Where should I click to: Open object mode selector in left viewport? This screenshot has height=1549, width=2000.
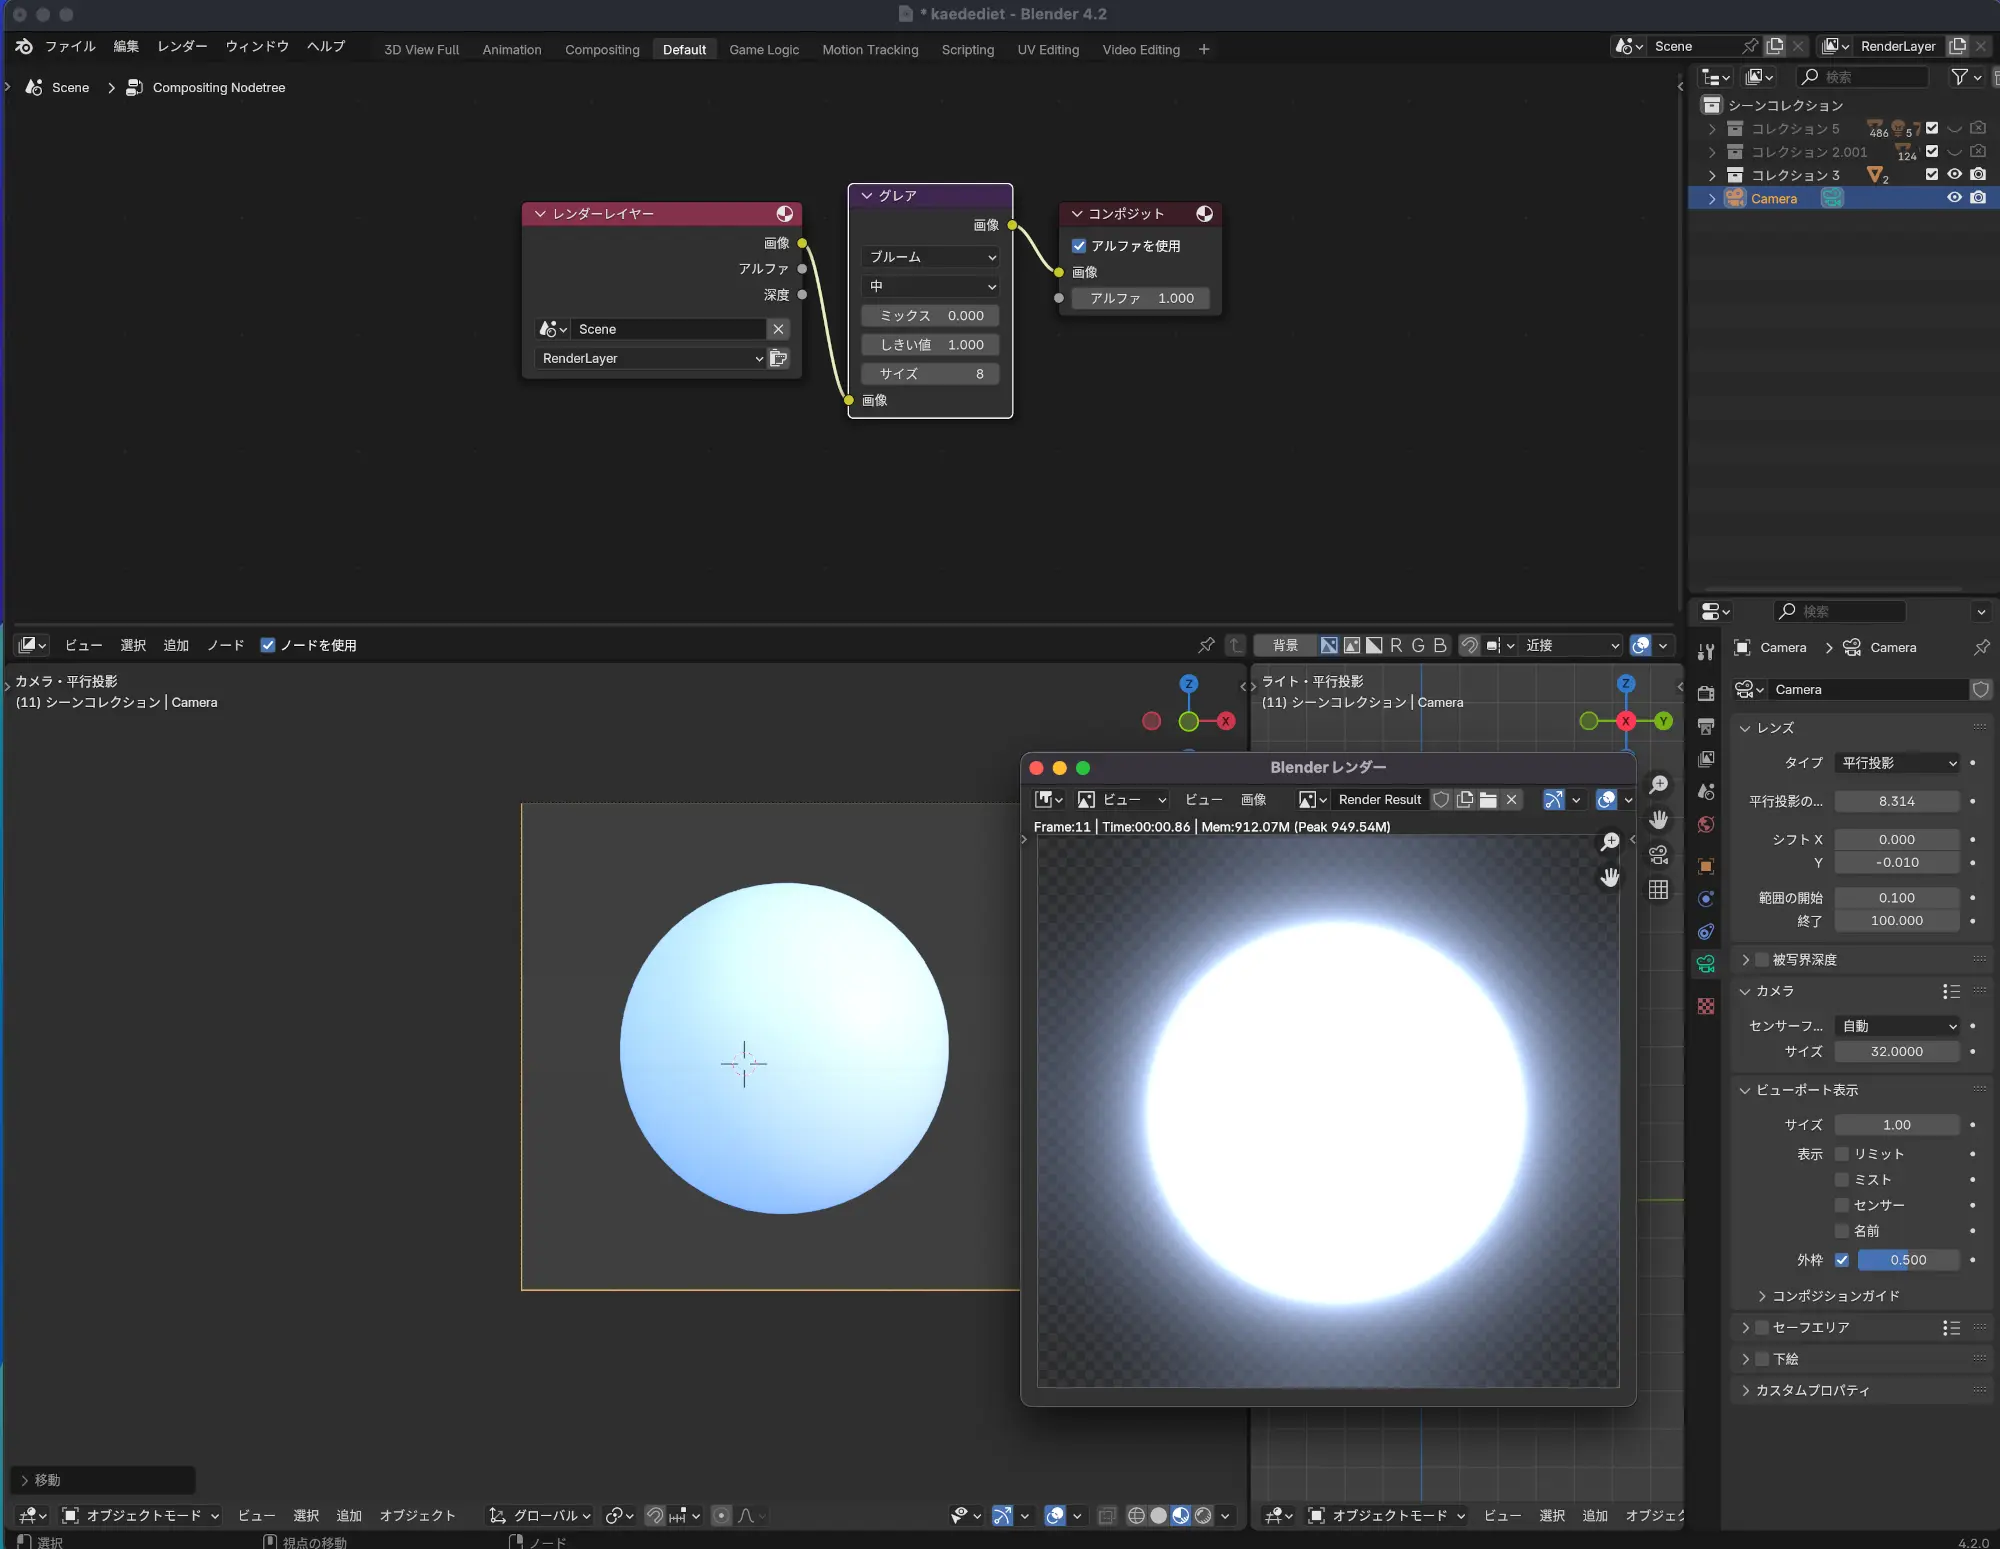140,1515
